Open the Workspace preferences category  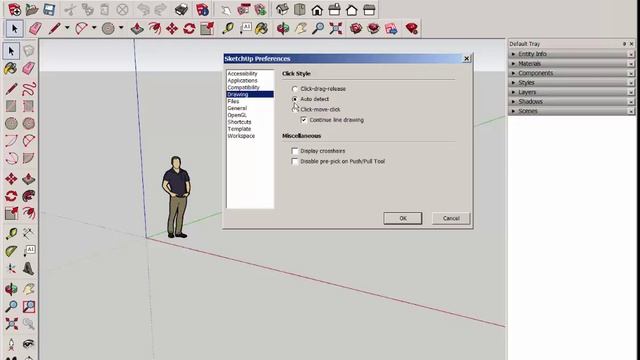coord(241,136)
